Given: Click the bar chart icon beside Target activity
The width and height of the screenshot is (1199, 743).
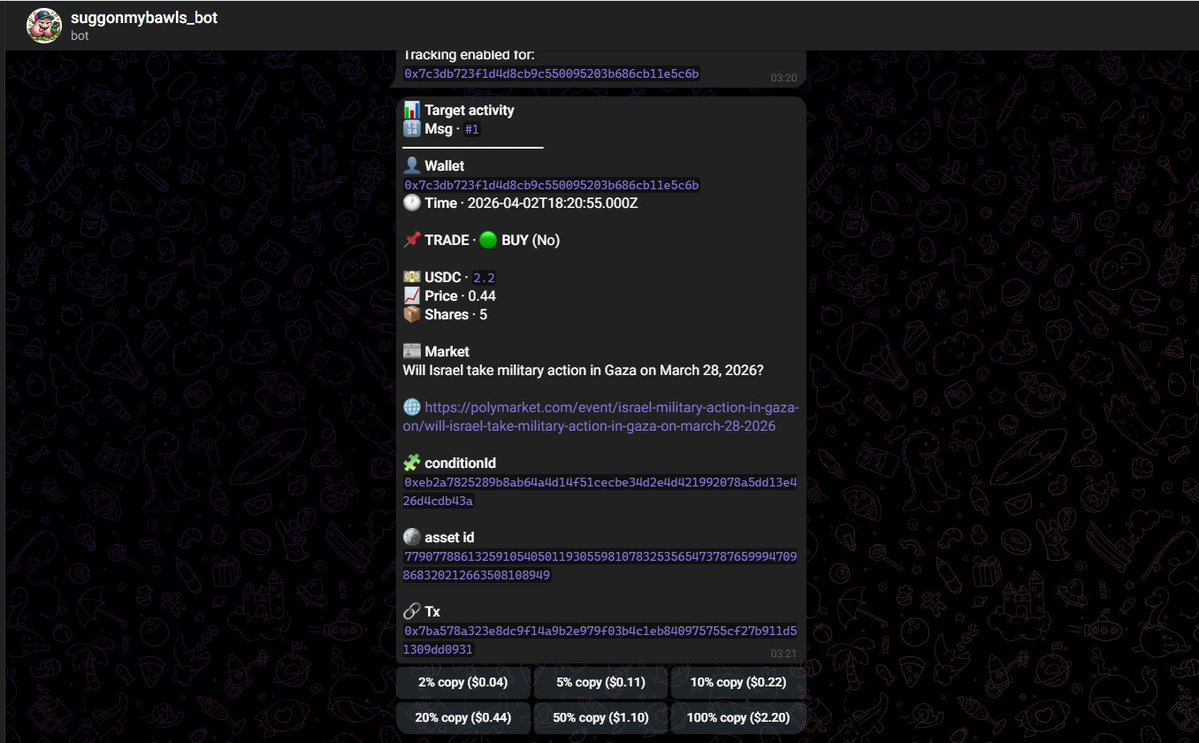Looking at the screenshot, I should click(411, 110).
